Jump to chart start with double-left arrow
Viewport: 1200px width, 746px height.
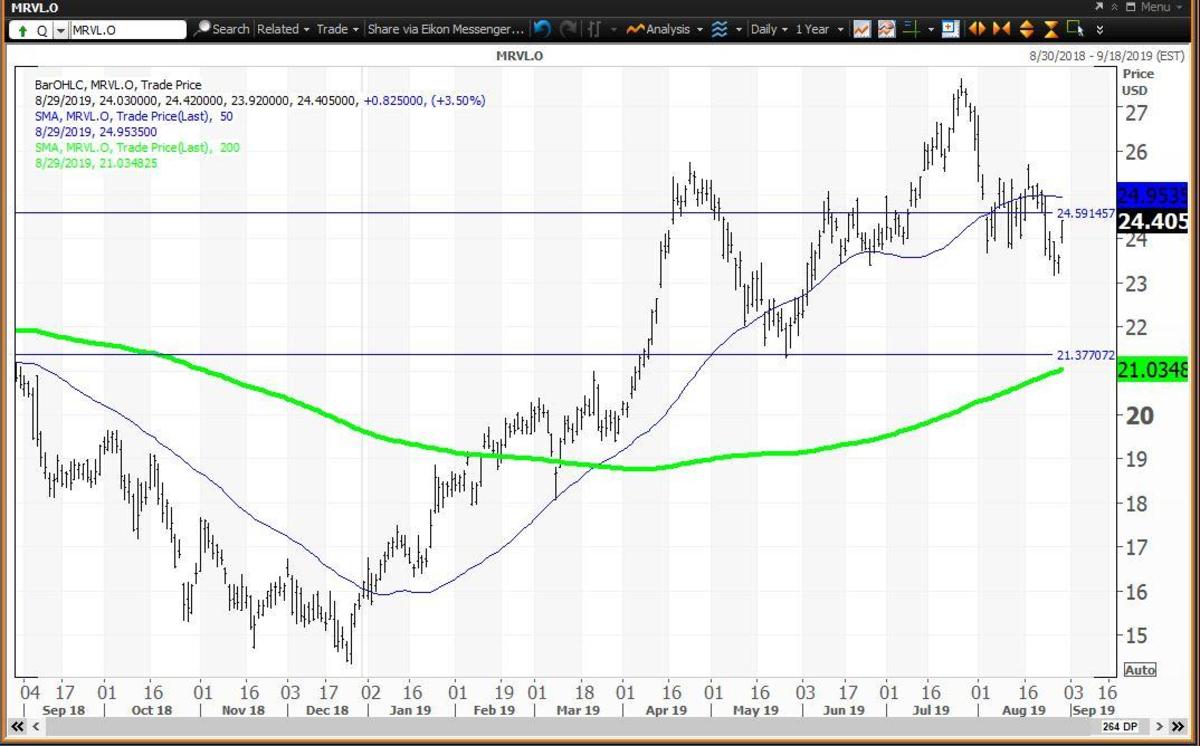16,726
